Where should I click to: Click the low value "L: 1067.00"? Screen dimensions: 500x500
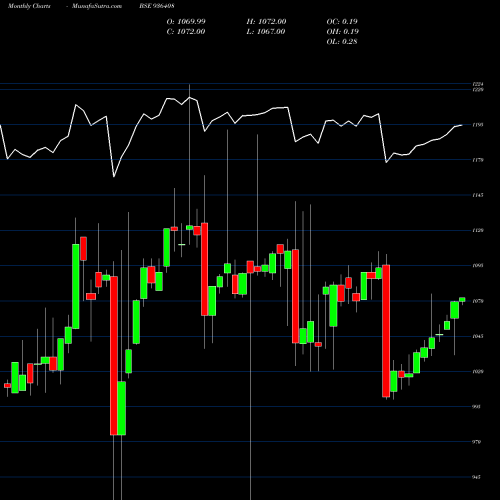coord(266,32)
